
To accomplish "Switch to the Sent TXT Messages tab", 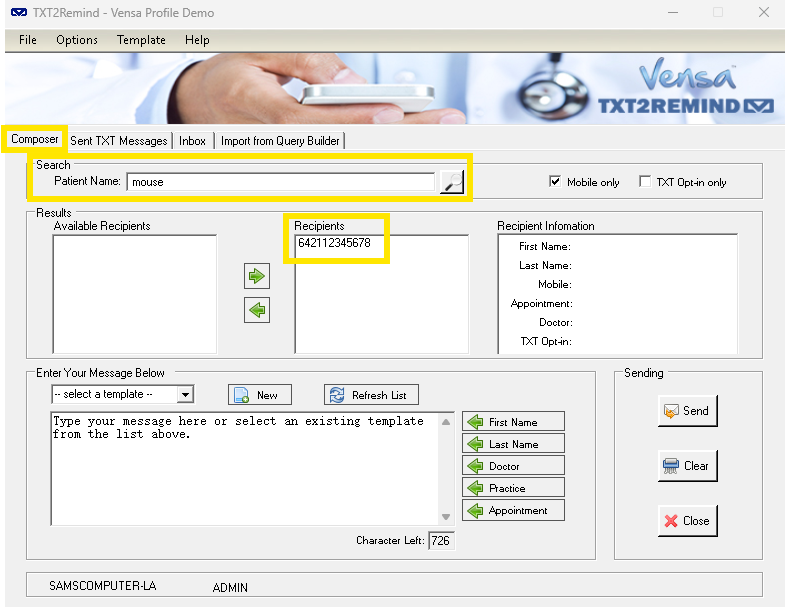I will coord(119,141).
